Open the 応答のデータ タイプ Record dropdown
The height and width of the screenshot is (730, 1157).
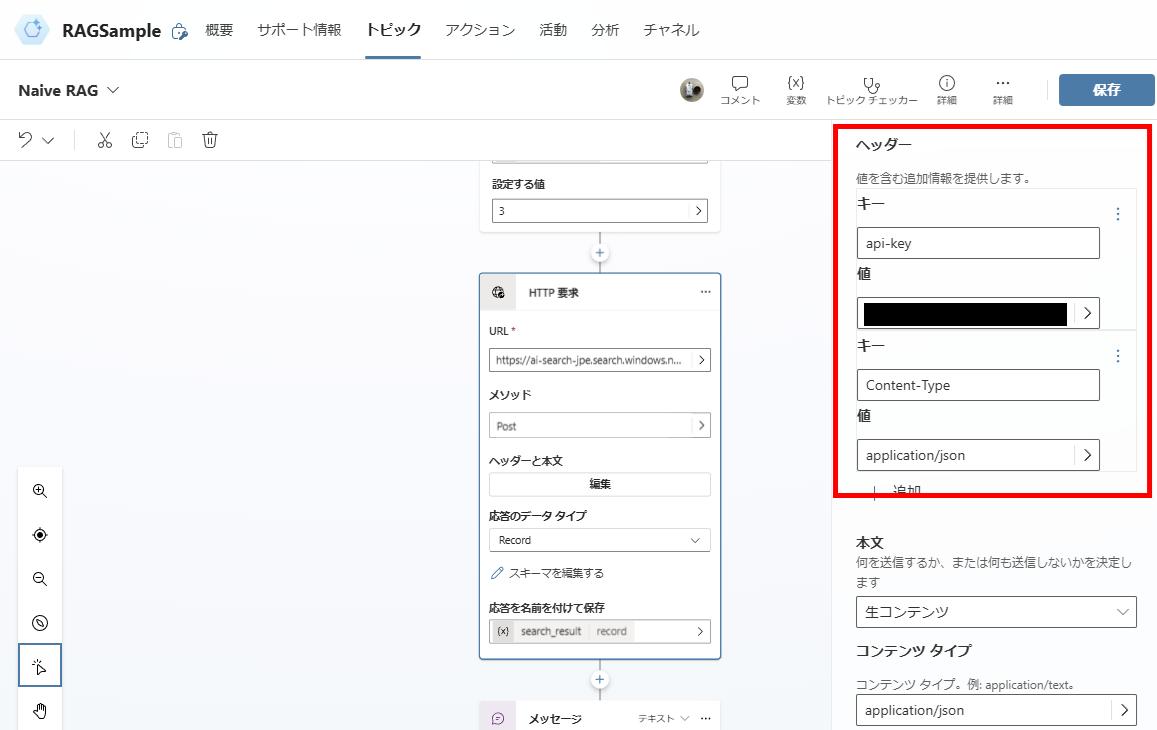pos(599,540)
